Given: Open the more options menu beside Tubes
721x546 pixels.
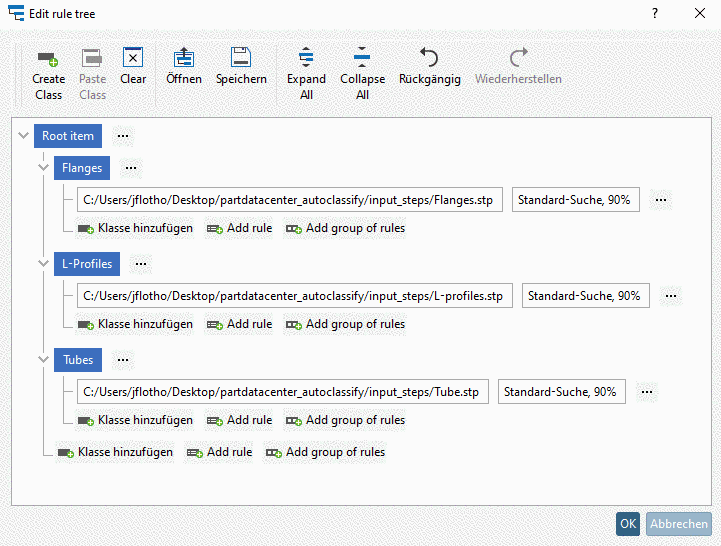Looking at the screenshot, I should pos(123,360).
